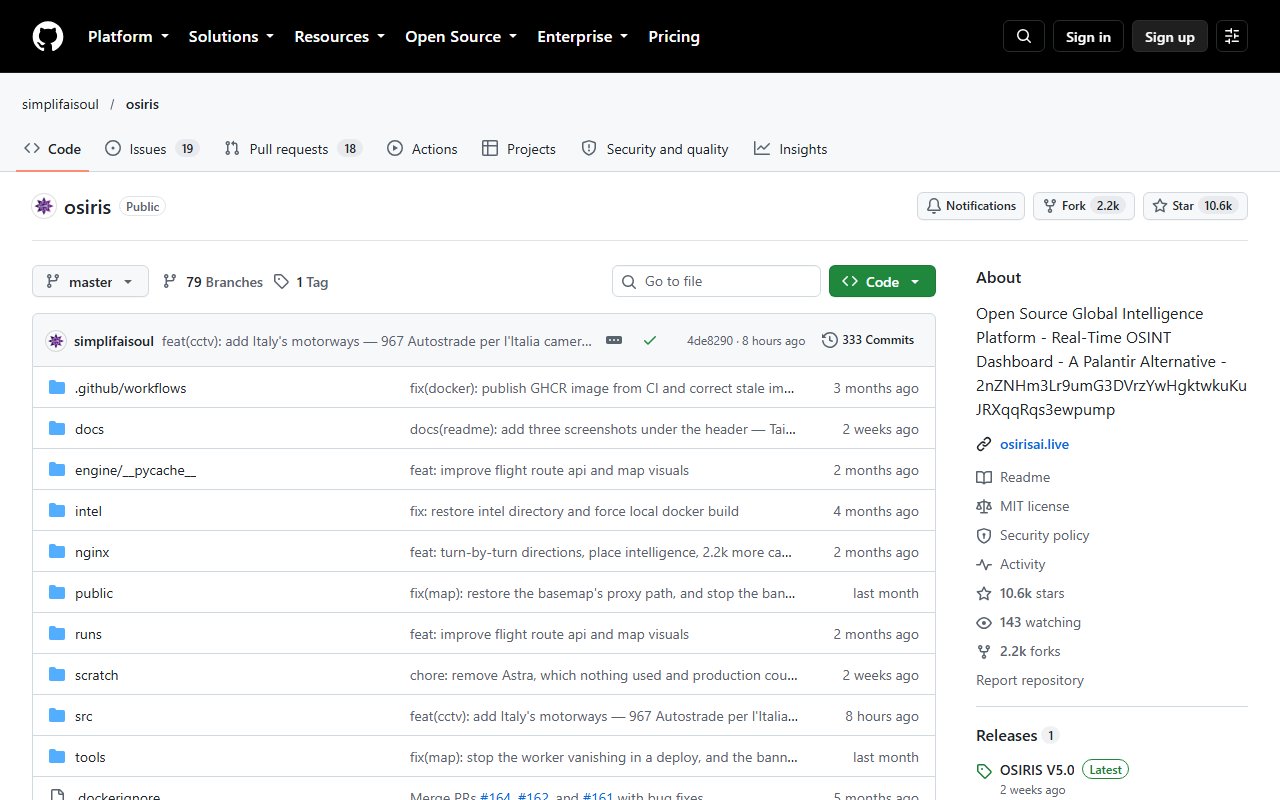Image resolution: width=1280 pixels, height=800 pixels.
Task: Click the Sign up button
Action: [x=1170, y=37]
